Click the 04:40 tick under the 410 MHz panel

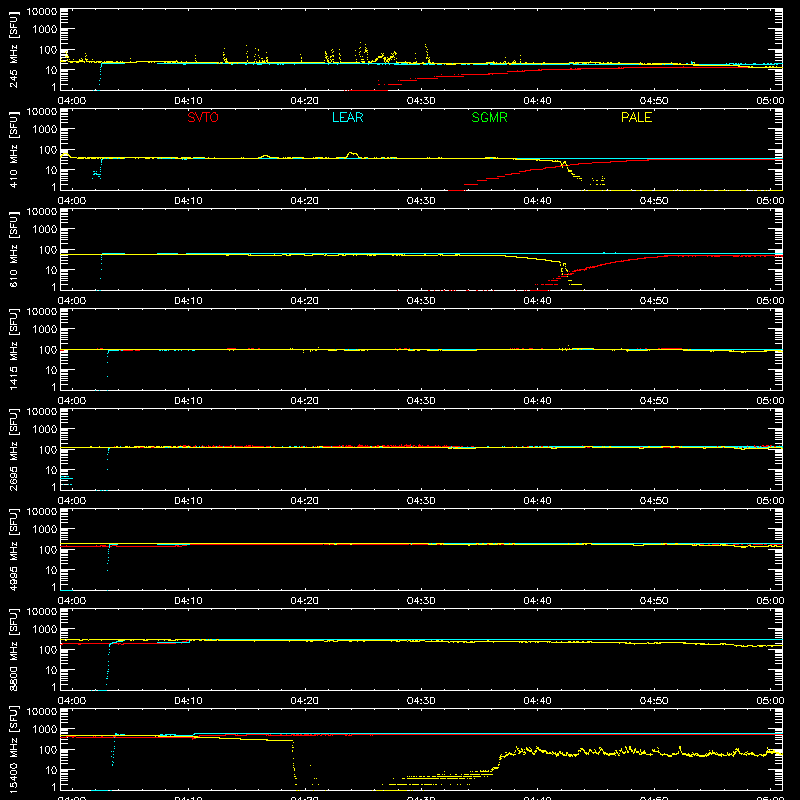537,201
